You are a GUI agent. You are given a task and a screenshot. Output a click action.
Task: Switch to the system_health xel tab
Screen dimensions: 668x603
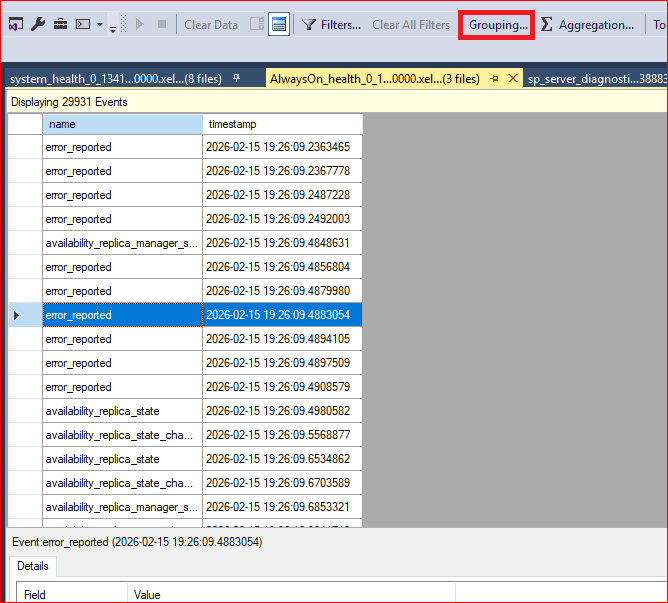115,78
